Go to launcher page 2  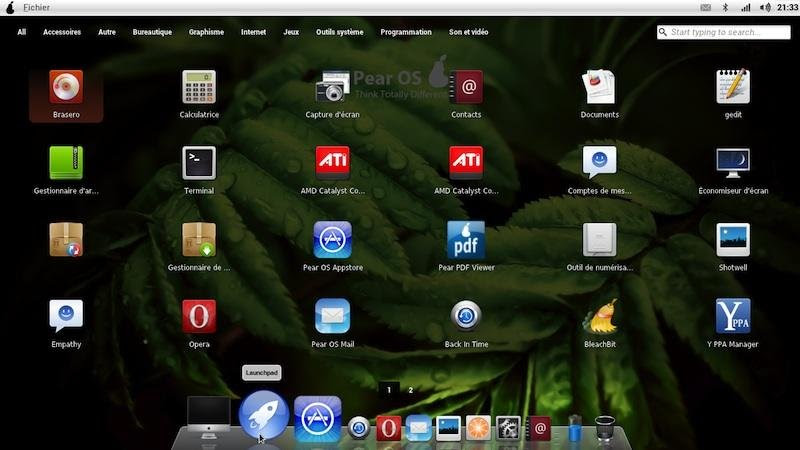click(x=410, y=390)
